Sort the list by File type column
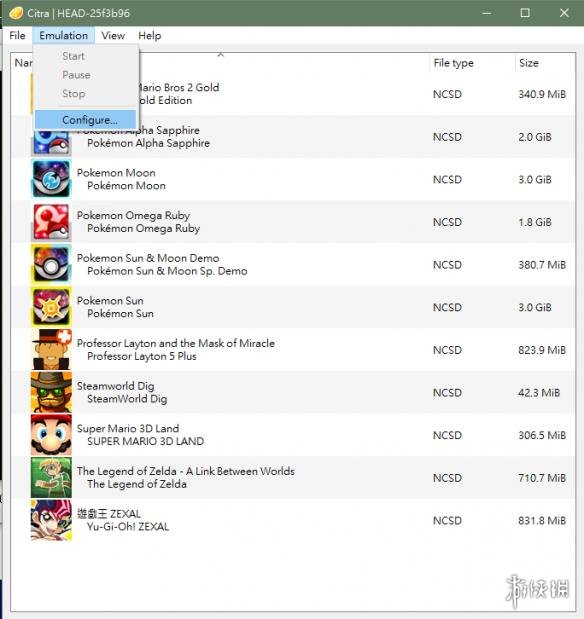 click(x=453, y=63)
